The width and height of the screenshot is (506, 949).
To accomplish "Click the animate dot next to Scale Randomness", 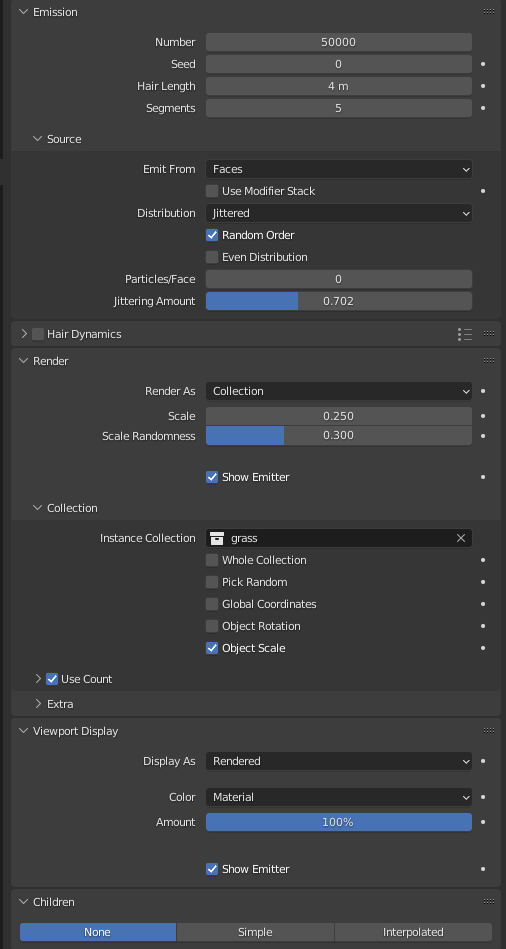I will tap(483, 436).
